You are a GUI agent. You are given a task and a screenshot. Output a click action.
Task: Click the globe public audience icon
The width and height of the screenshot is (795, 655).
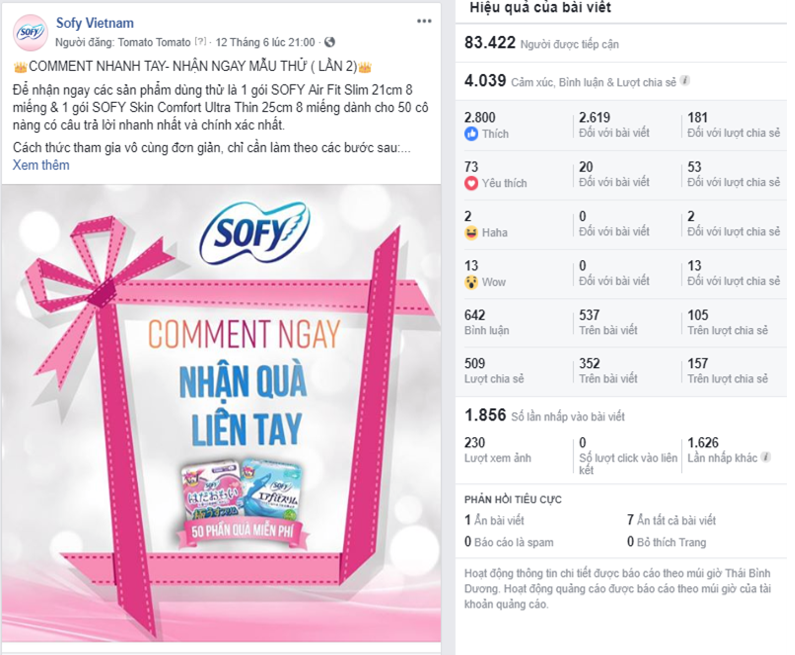[330, 42]
